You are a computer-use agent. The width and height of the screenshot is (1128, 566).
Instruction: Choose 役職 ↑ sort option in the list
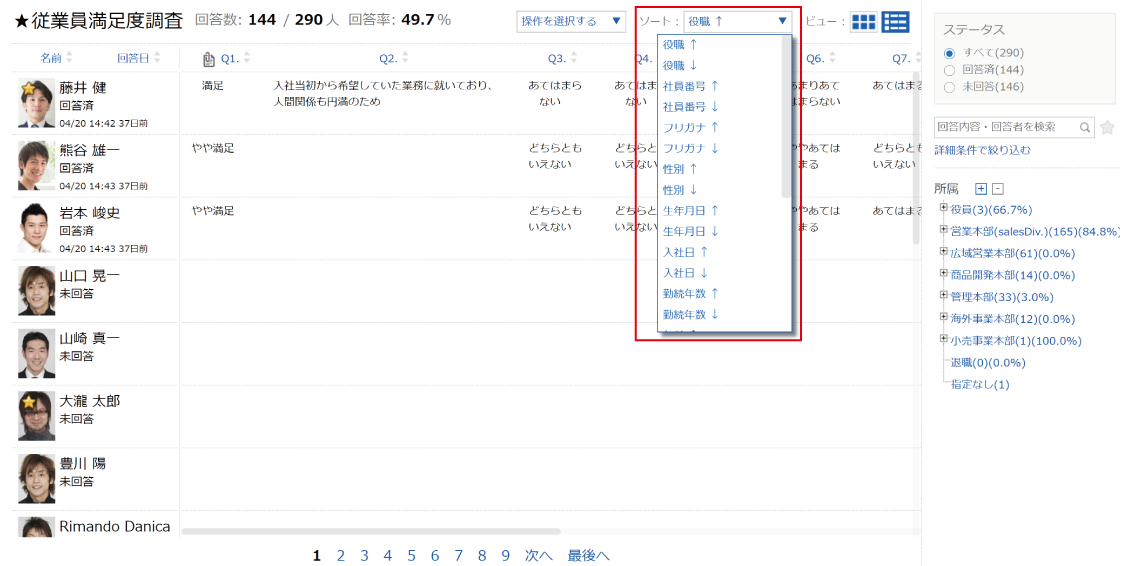tap(680, 45)
